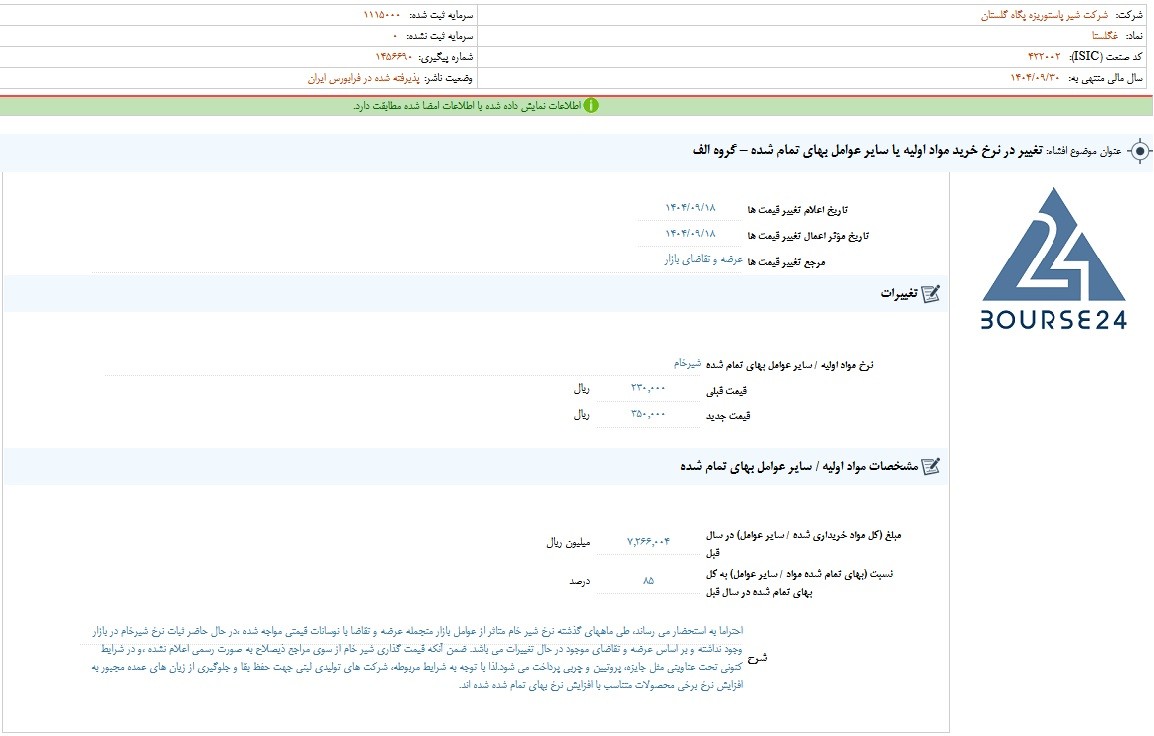Viewport: 1154px width, 736px height.
Task: Click the مشخصات مواد اولیه section heading text
Action: 799,467
